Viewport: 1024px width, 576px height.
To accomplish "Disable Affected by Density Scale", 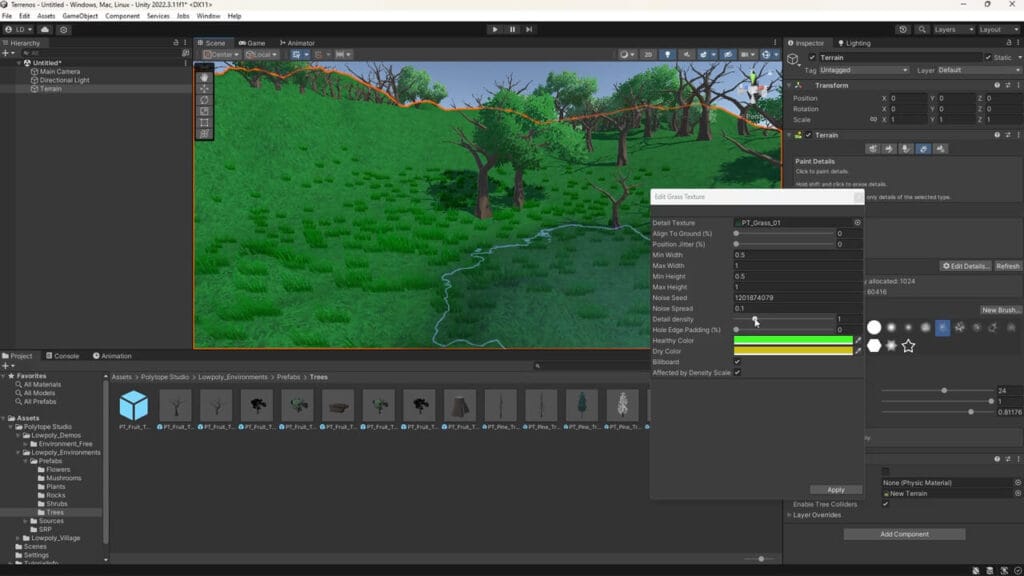I will coord(737,371).
